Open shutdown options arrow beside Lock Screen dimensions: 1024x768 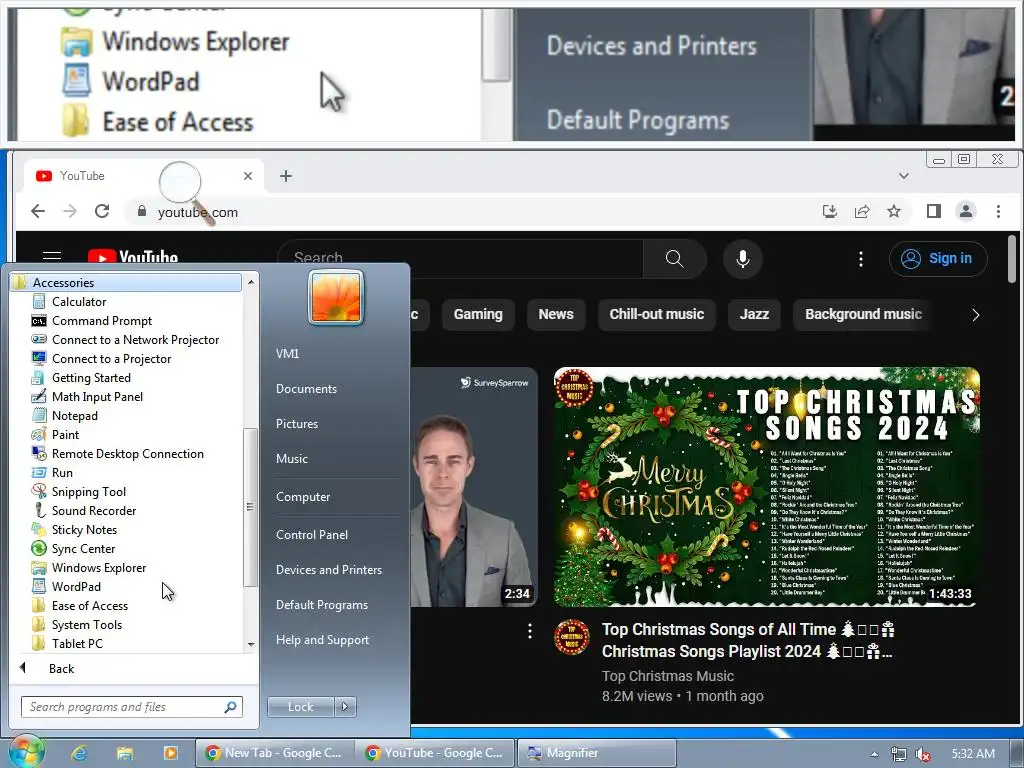click(345, 707)
